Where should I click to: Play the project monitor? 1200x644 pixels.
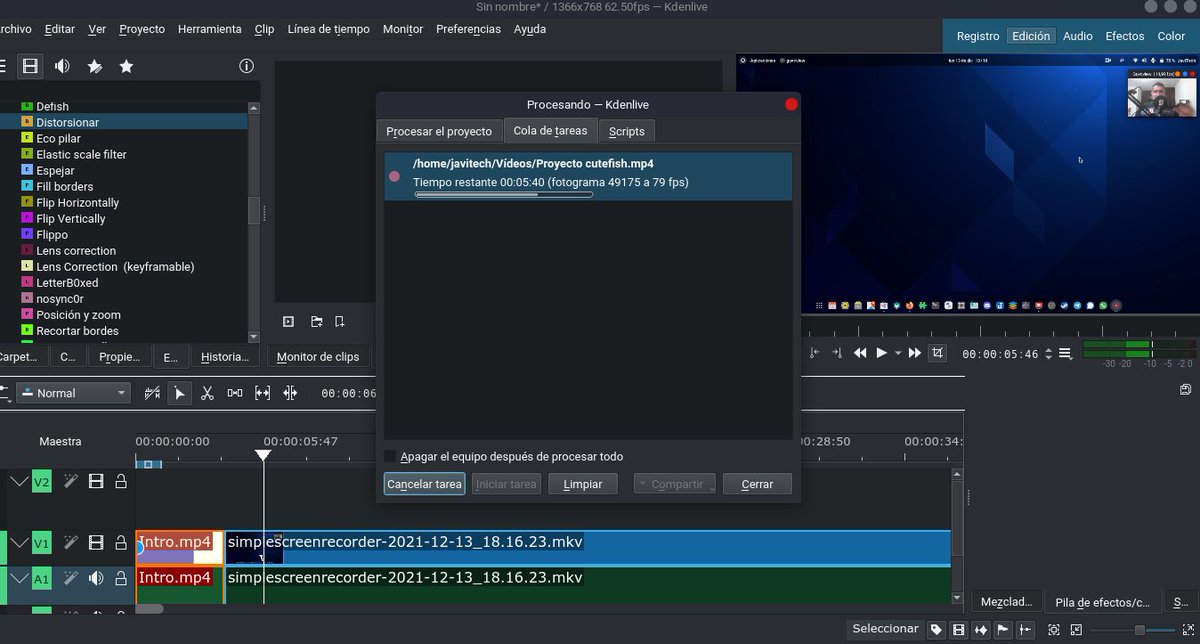(x=881, y=353)
